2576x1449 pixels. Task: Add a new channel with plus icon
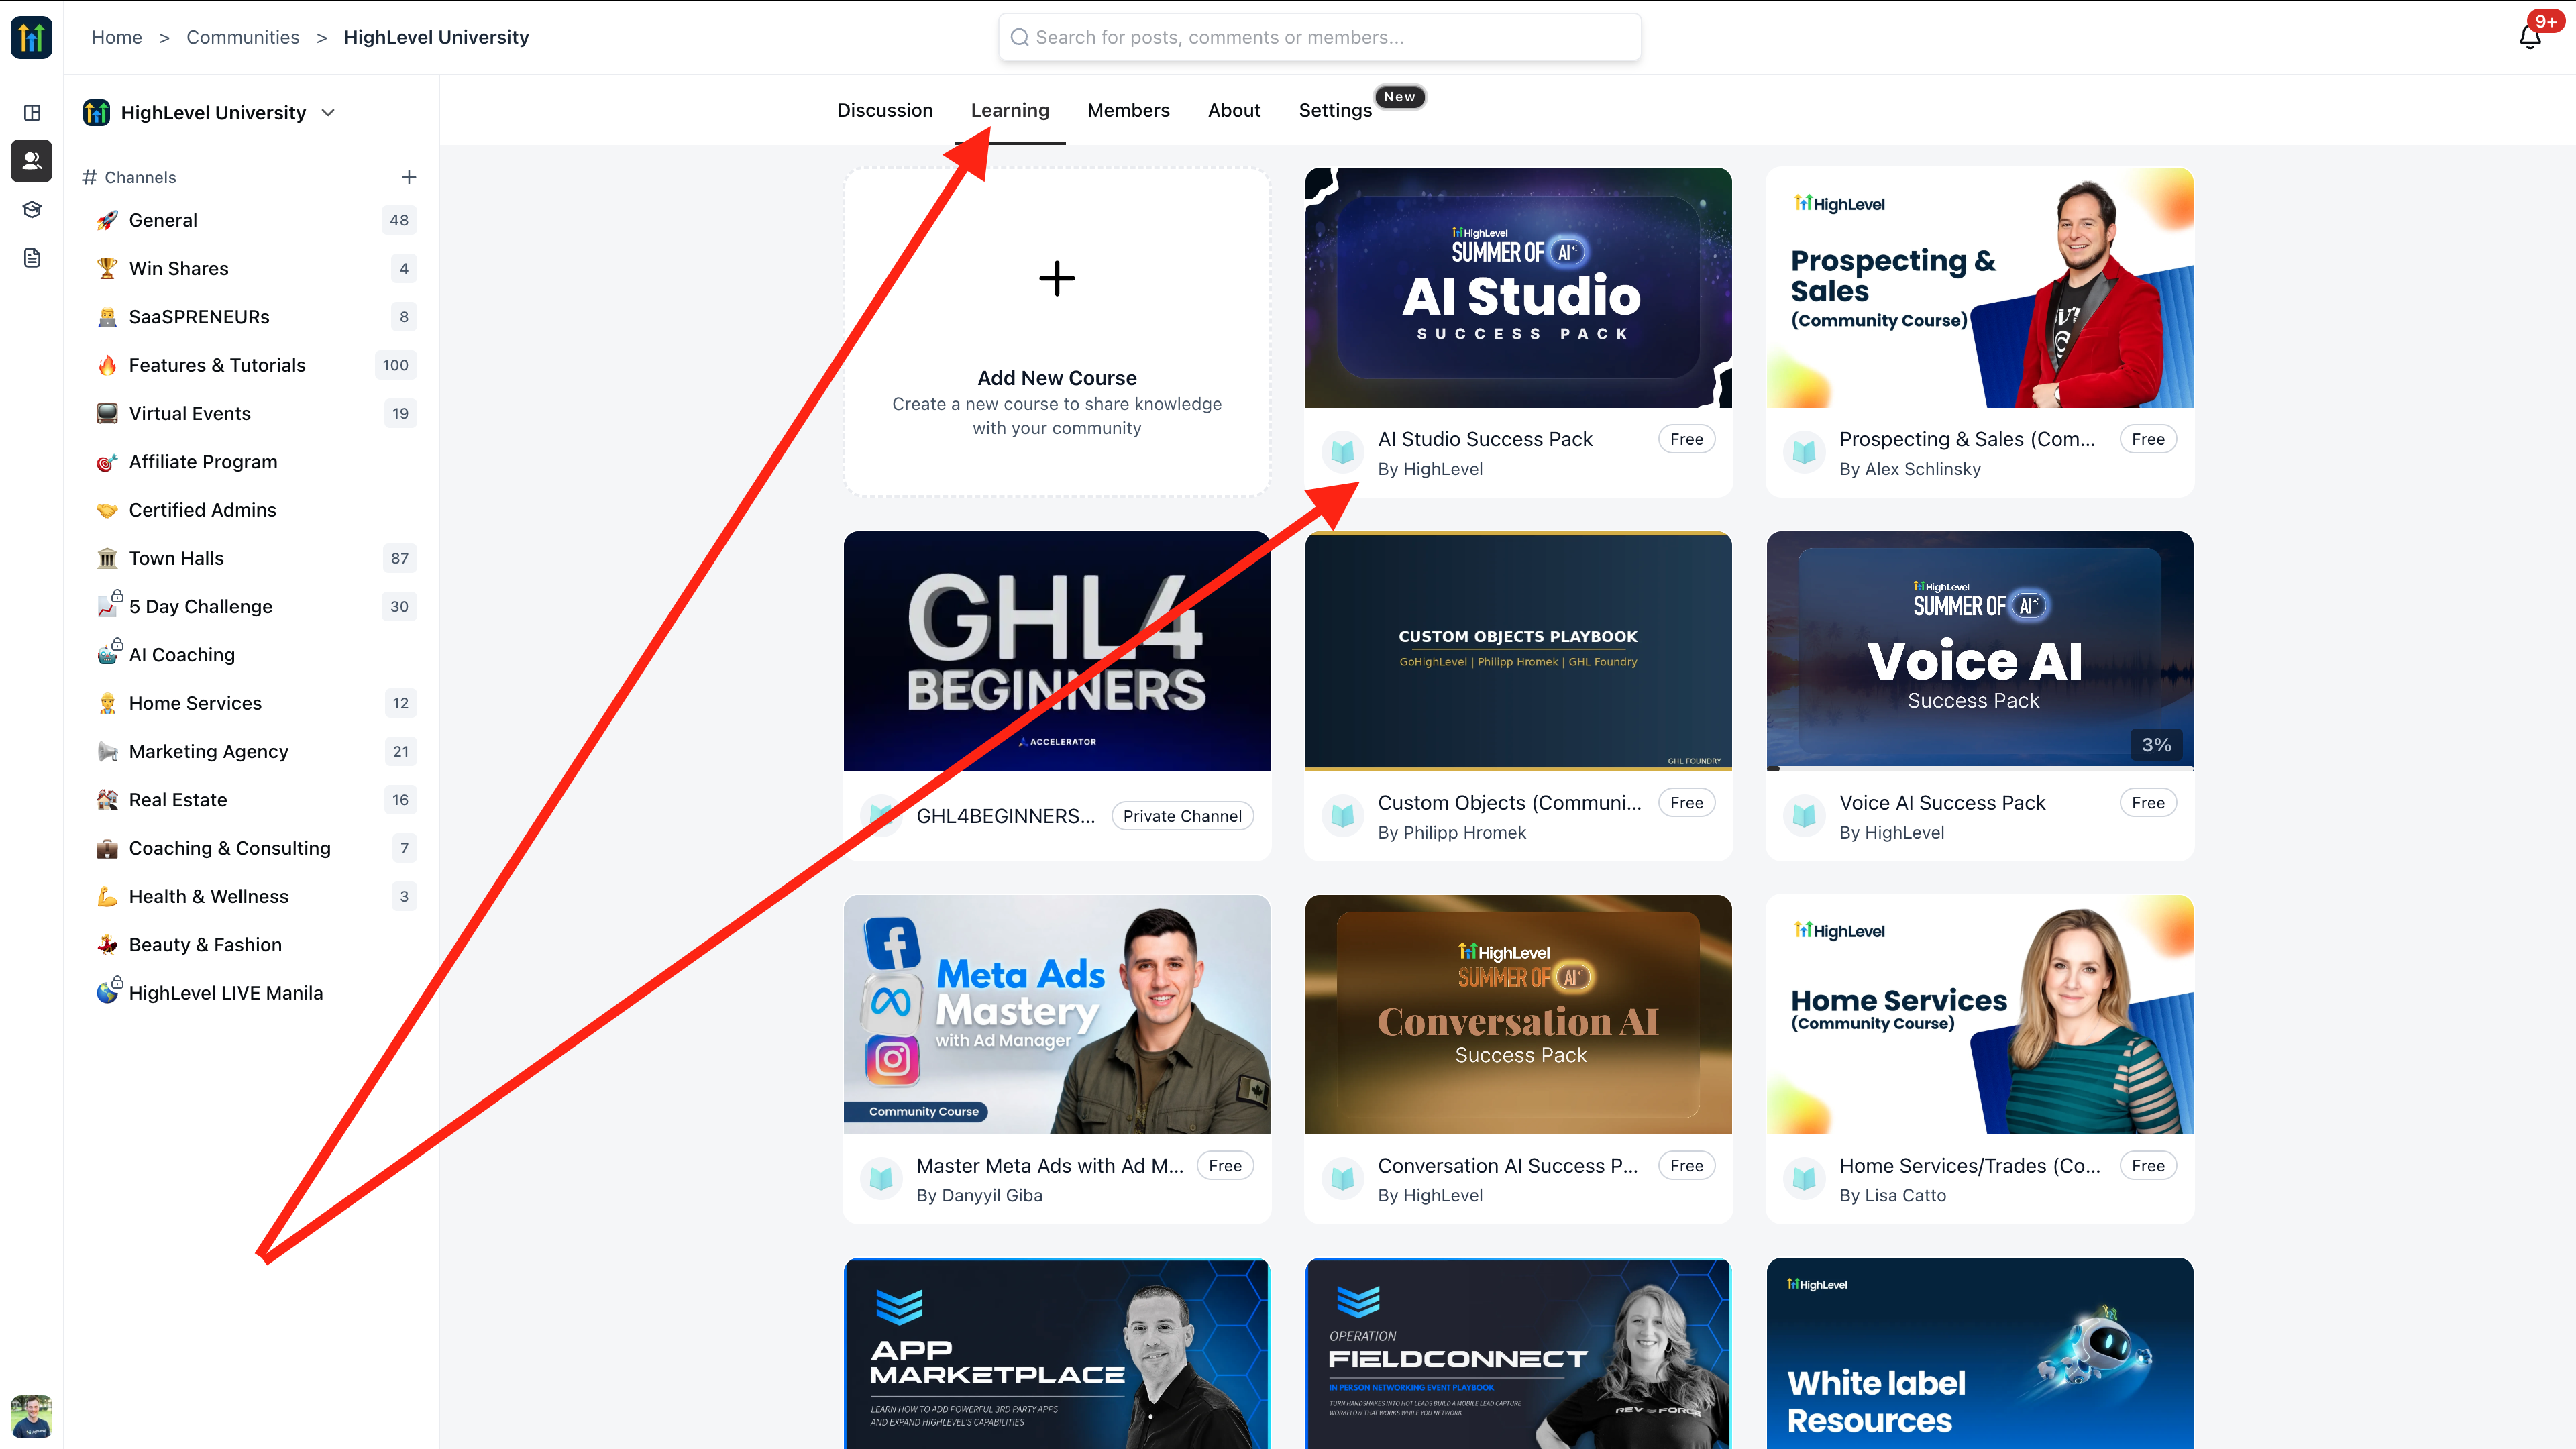click(x=409, y=177)
